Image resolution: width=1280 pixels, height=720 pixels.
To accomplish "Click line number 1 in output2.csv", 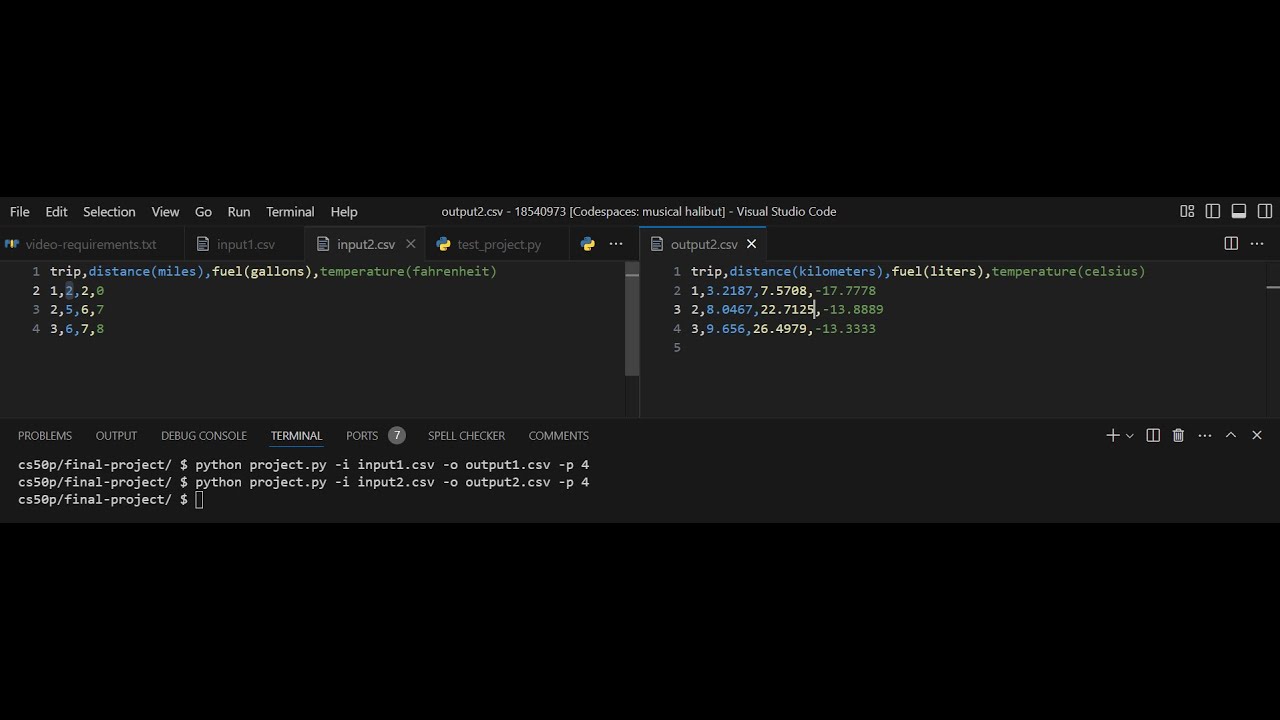I will click(x=677, y=271).
